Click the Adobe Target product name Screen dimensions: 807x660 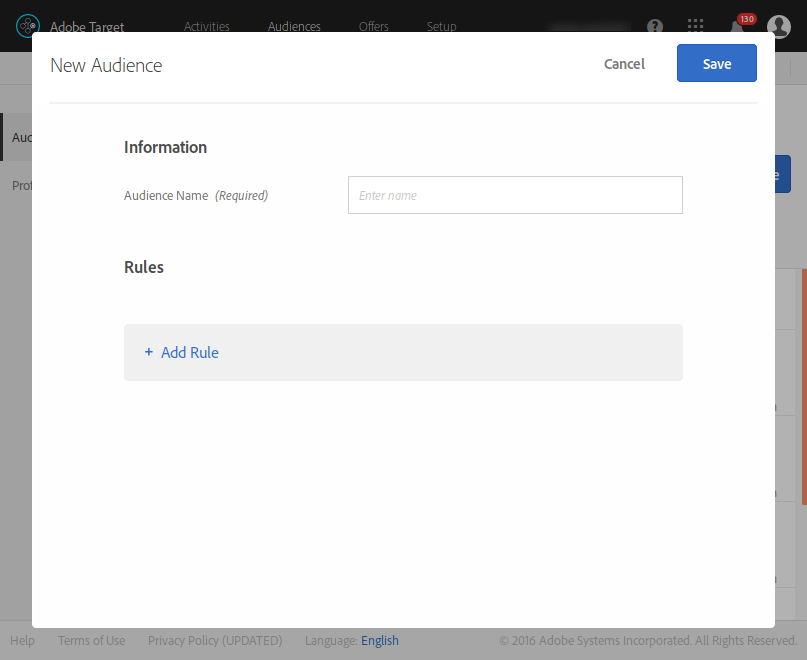pos(87,27)
